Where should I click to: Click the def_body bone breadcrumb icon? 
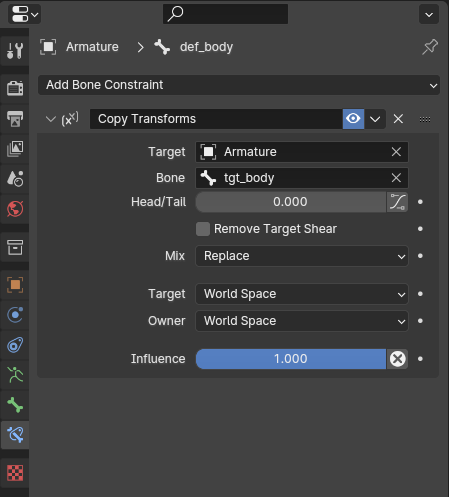point(162,47)
